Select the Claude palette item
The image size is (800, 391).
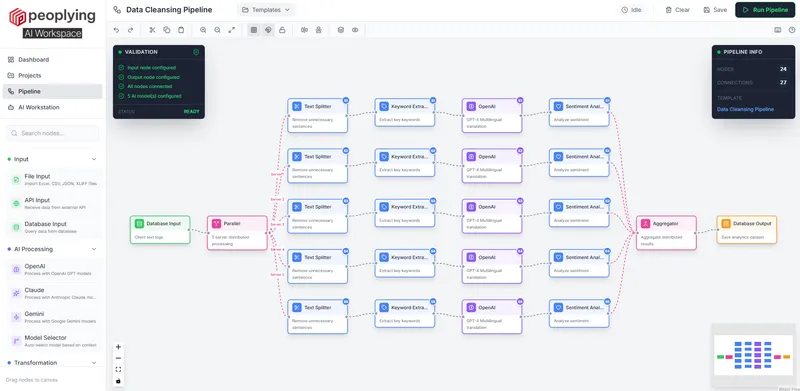(x=54, y=293)
